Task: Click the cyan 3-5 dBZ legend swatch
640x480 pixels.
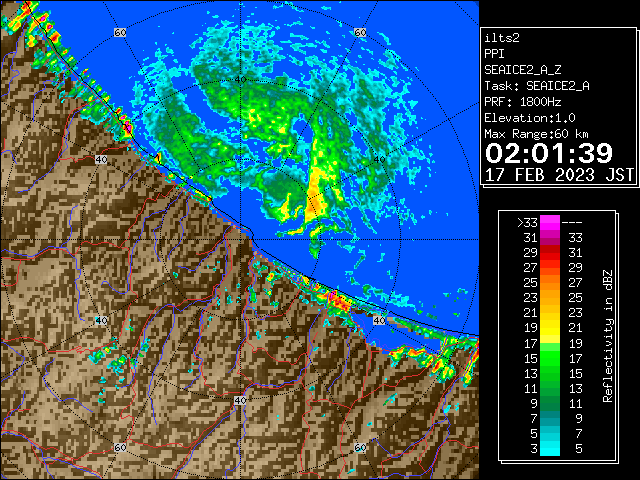Action: point(550,448)
